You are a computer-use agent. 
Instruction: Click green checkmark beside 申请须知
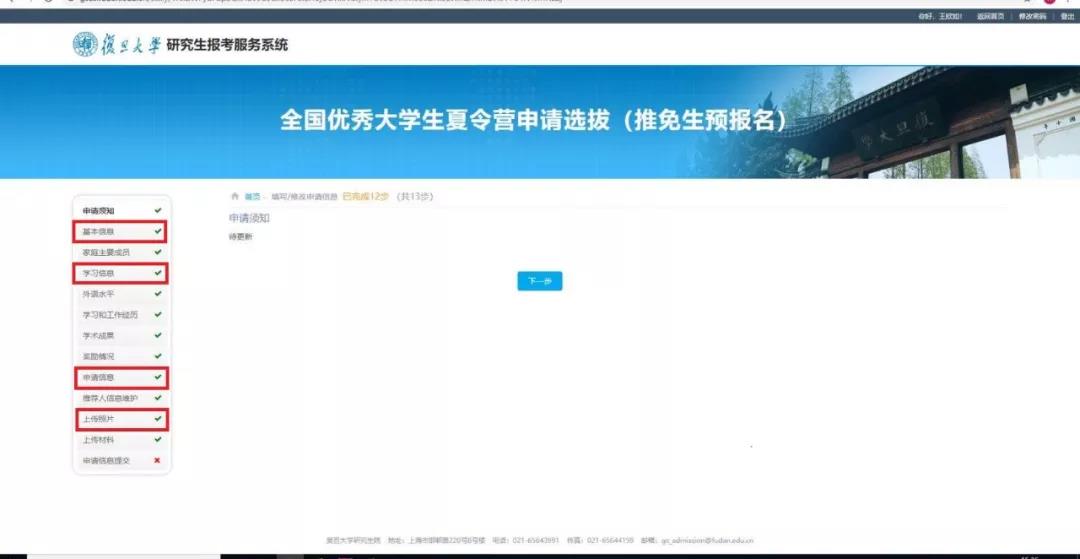[x=158, y=210]
